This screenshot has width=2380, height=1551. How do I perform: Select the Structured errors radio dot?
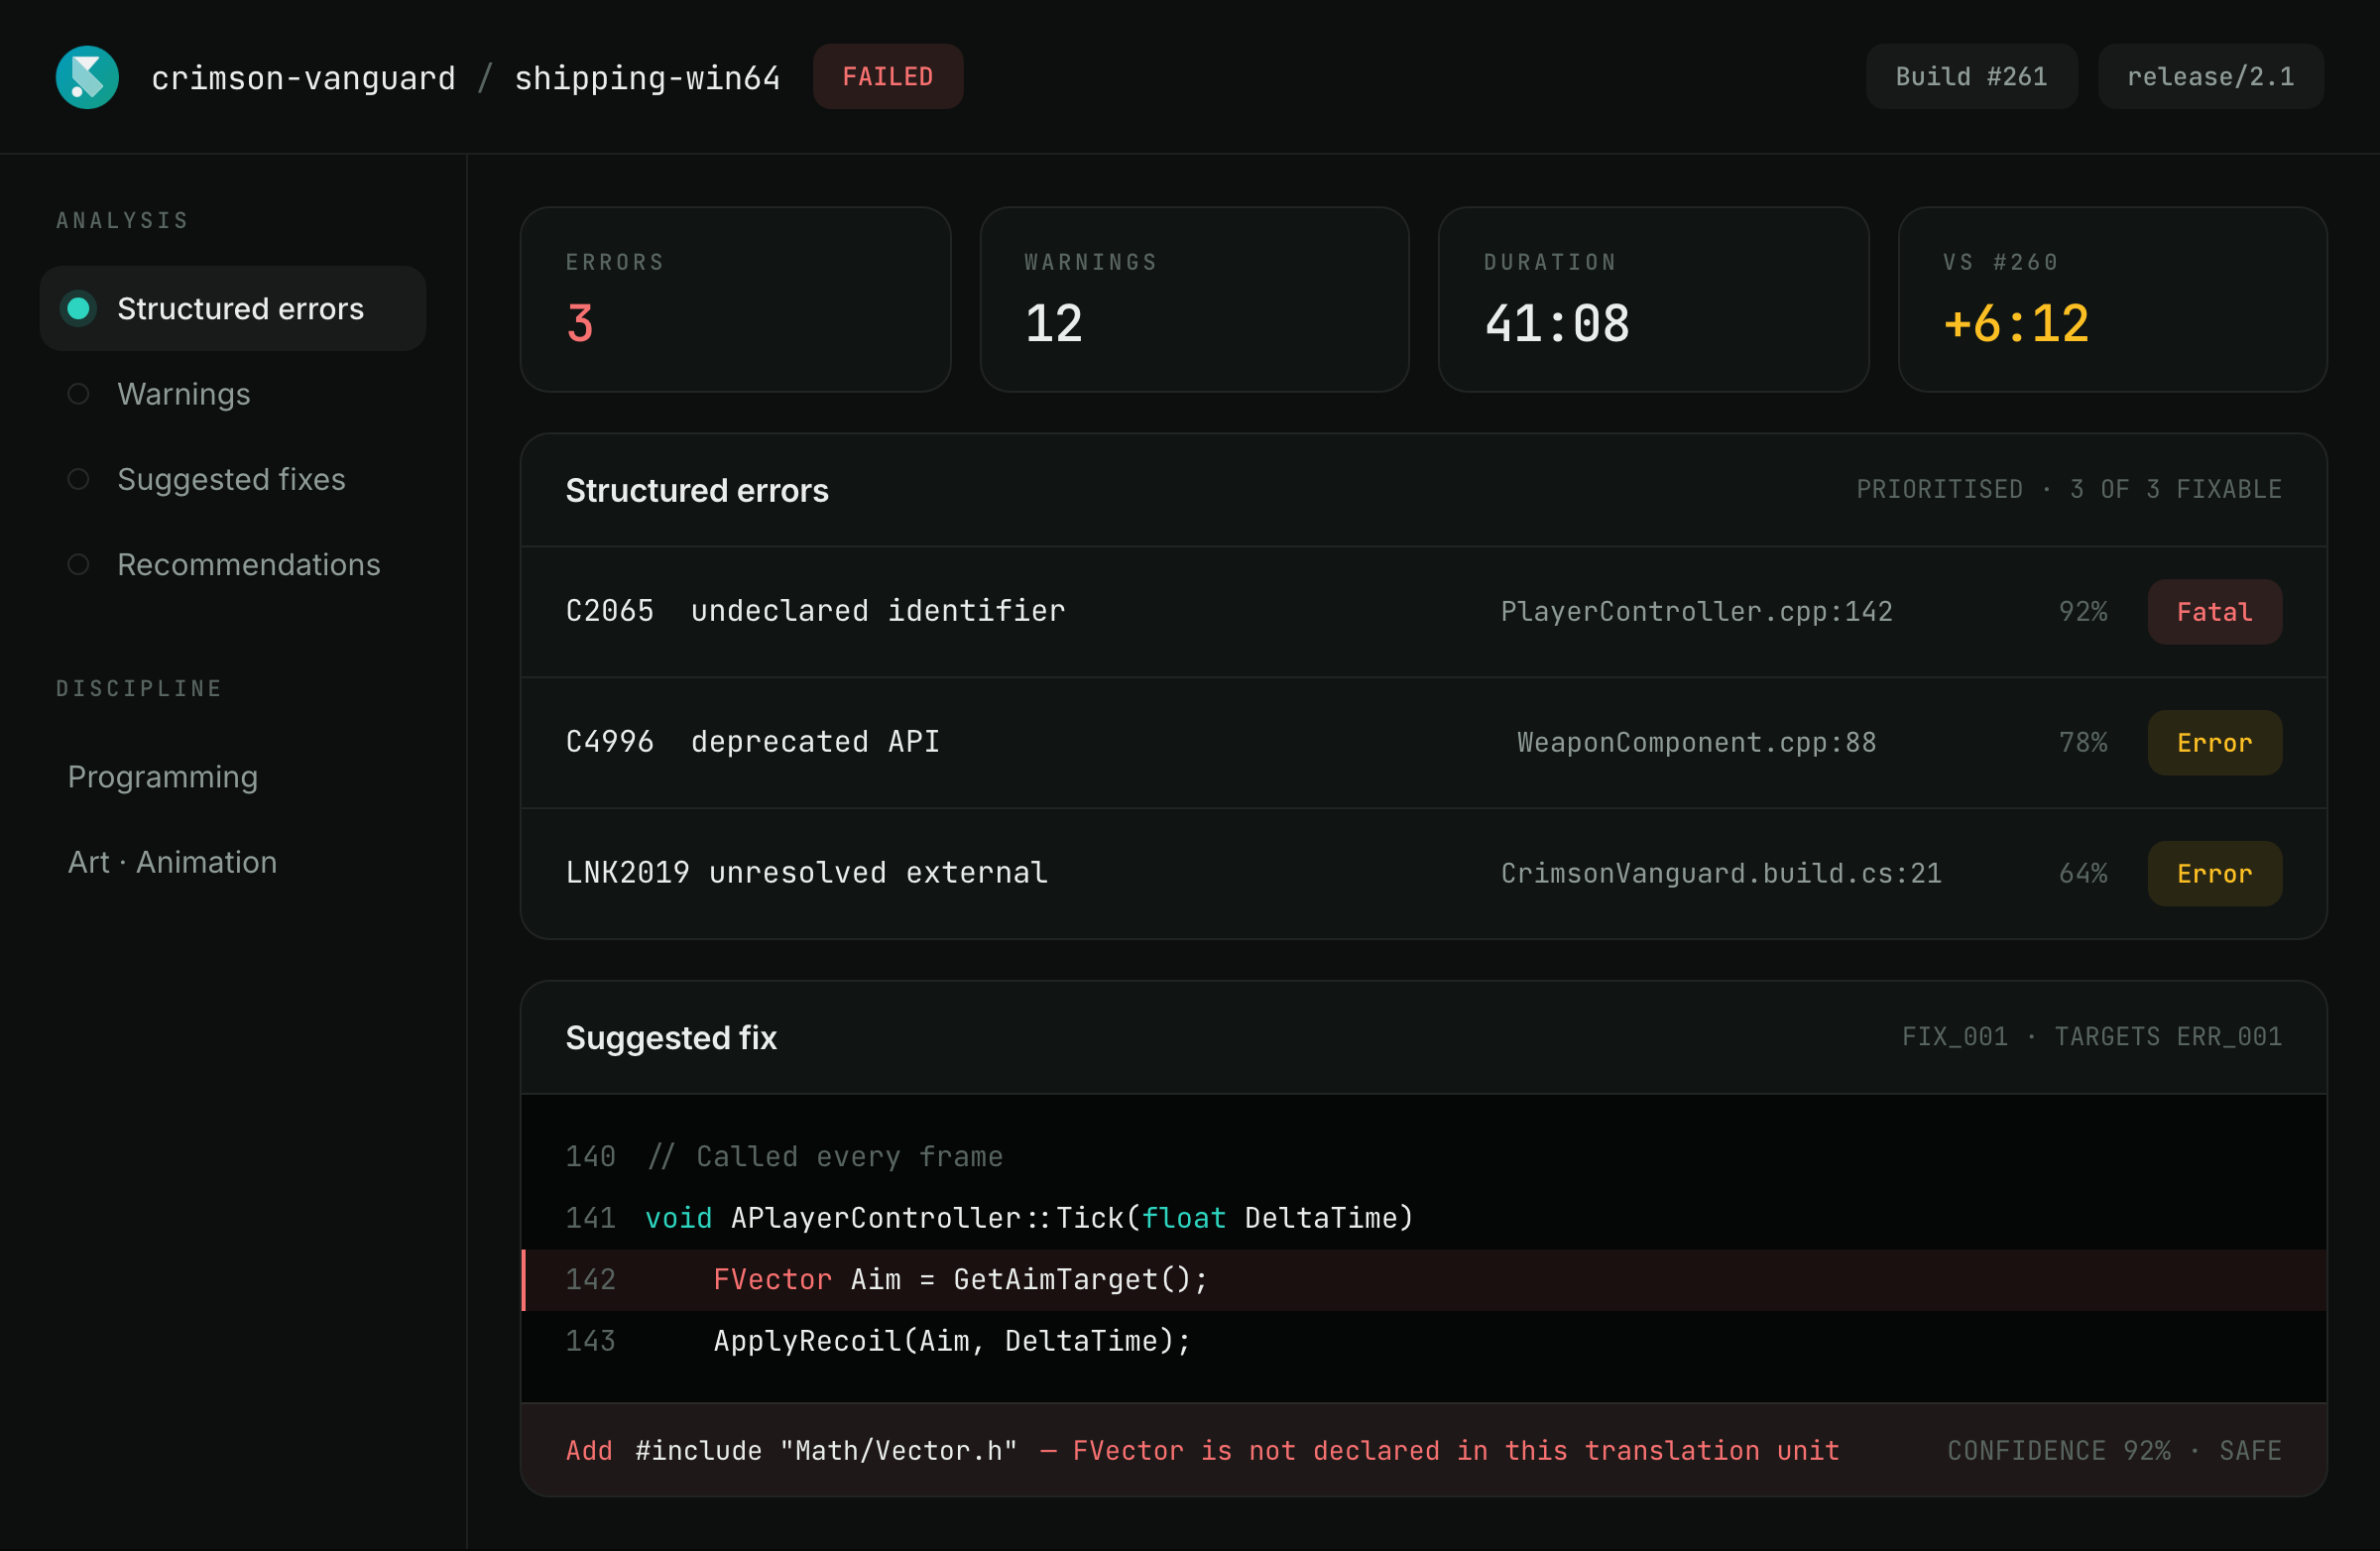78,308
